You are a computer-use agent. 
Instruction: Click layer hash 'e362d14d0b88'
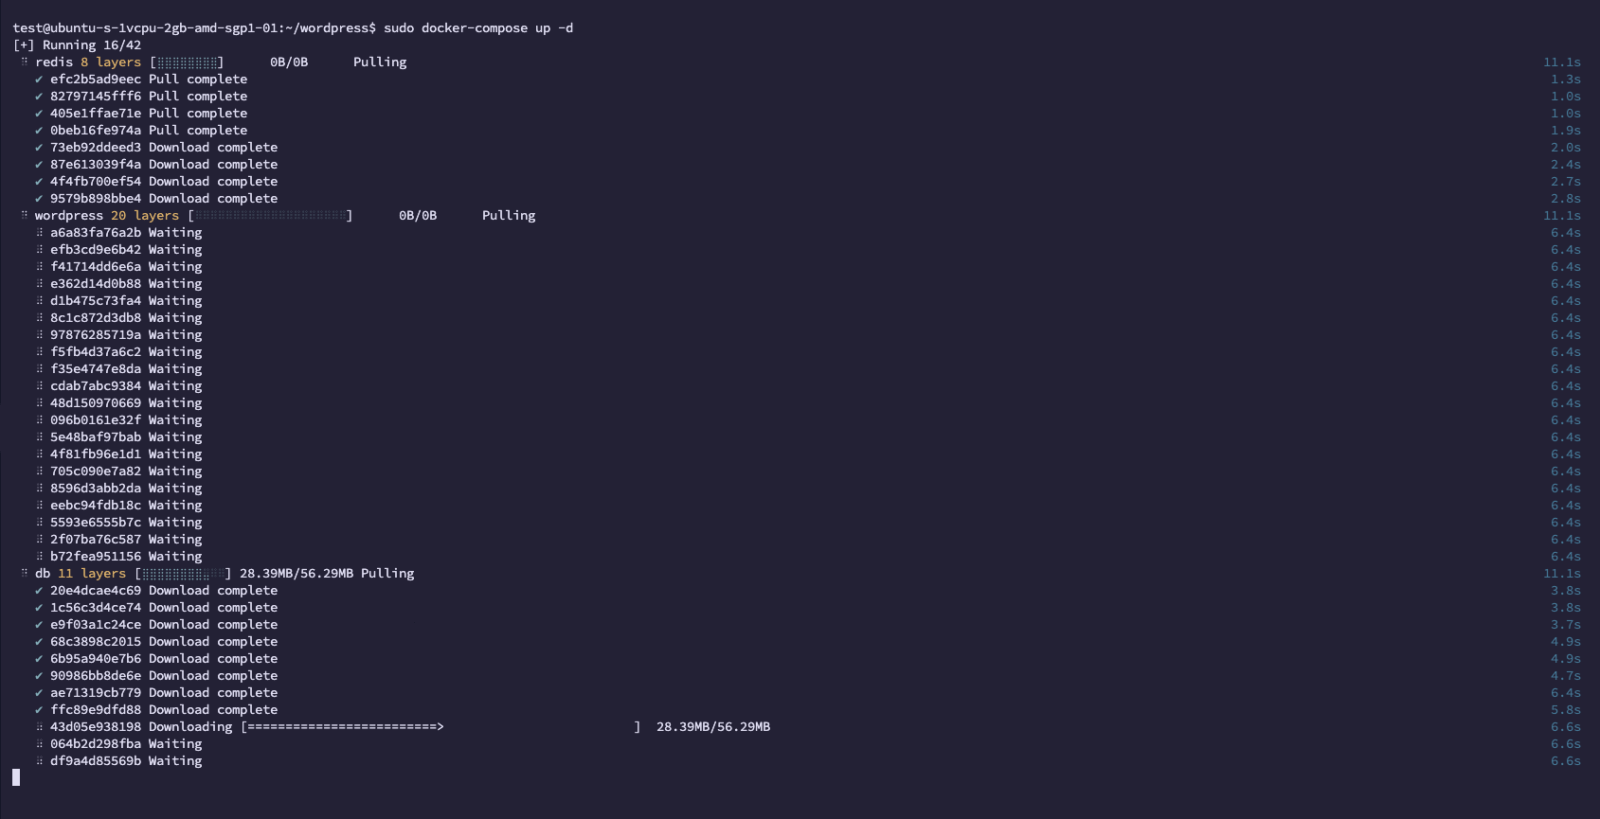(96, 284)
